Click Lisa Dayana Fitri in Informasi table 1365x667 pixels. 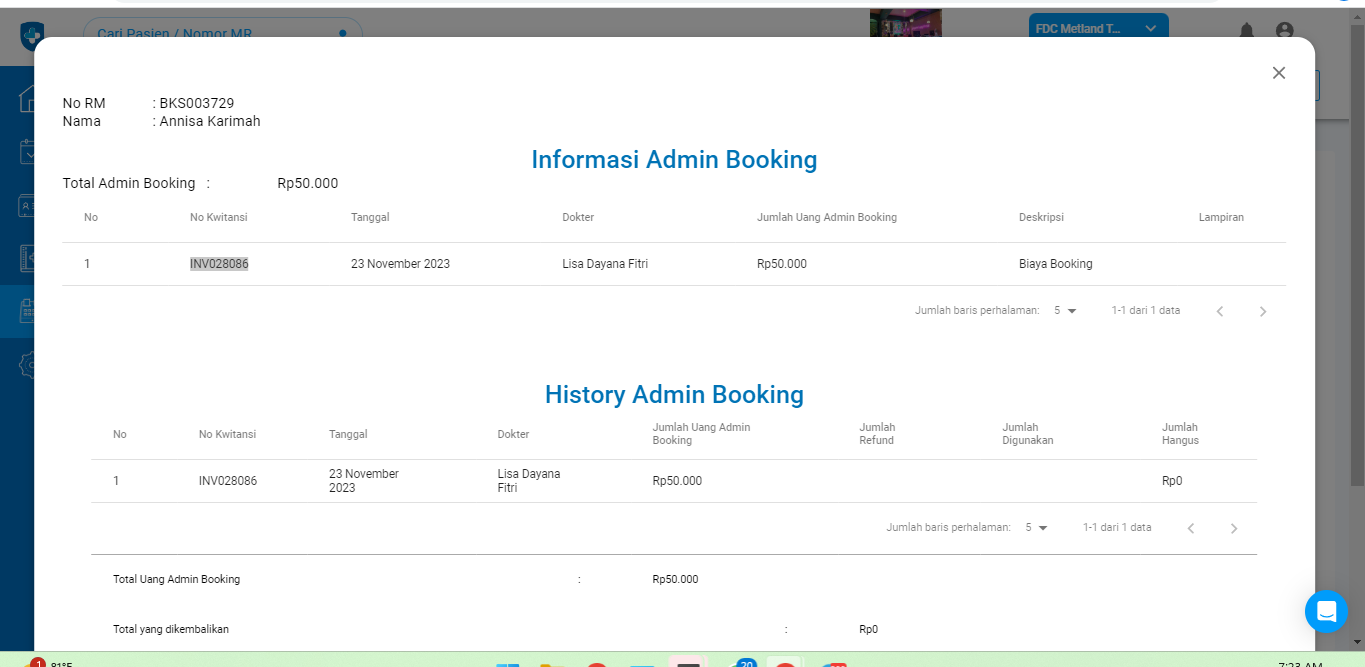coord(605,264)
